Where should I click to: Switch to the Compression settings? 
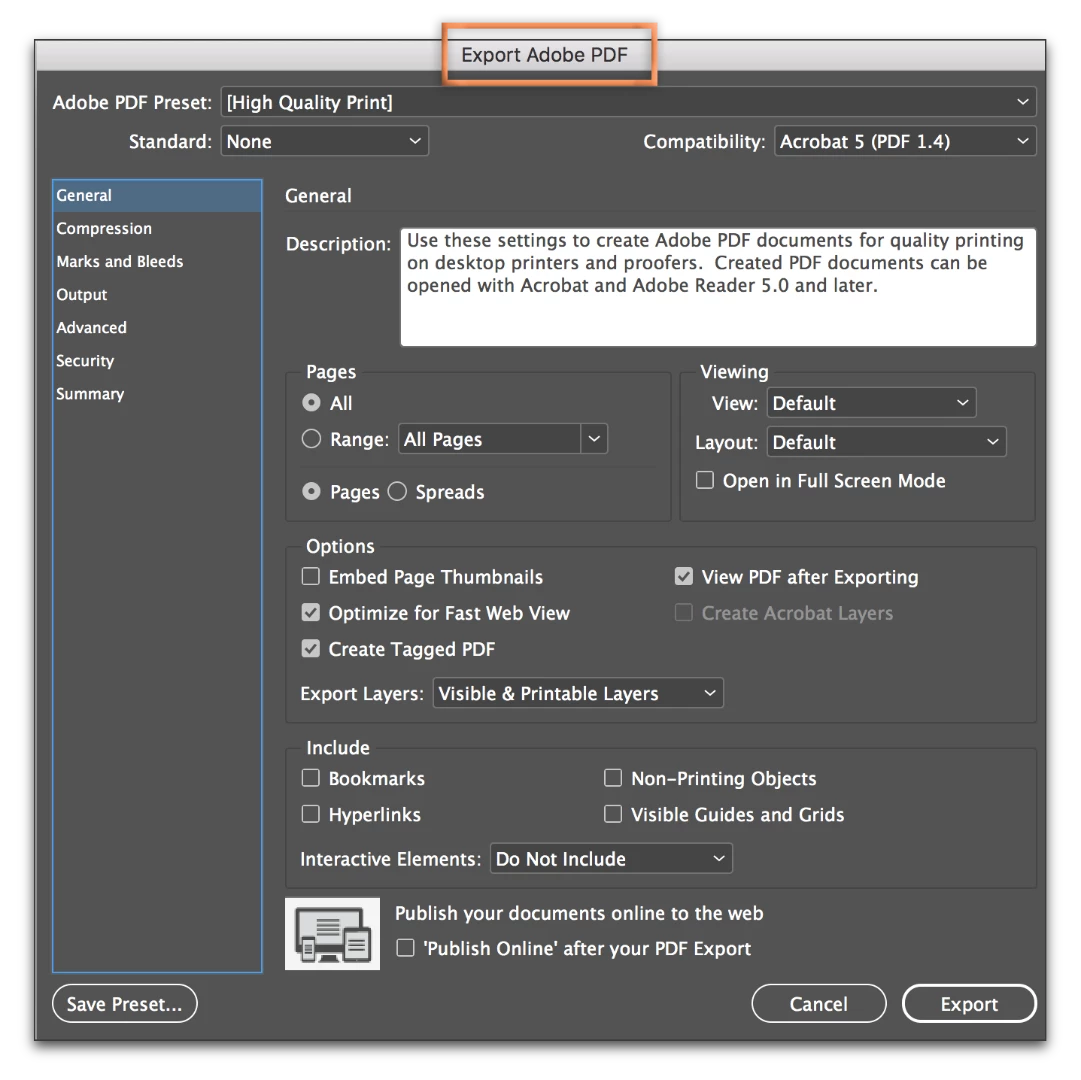coord(157,228)
